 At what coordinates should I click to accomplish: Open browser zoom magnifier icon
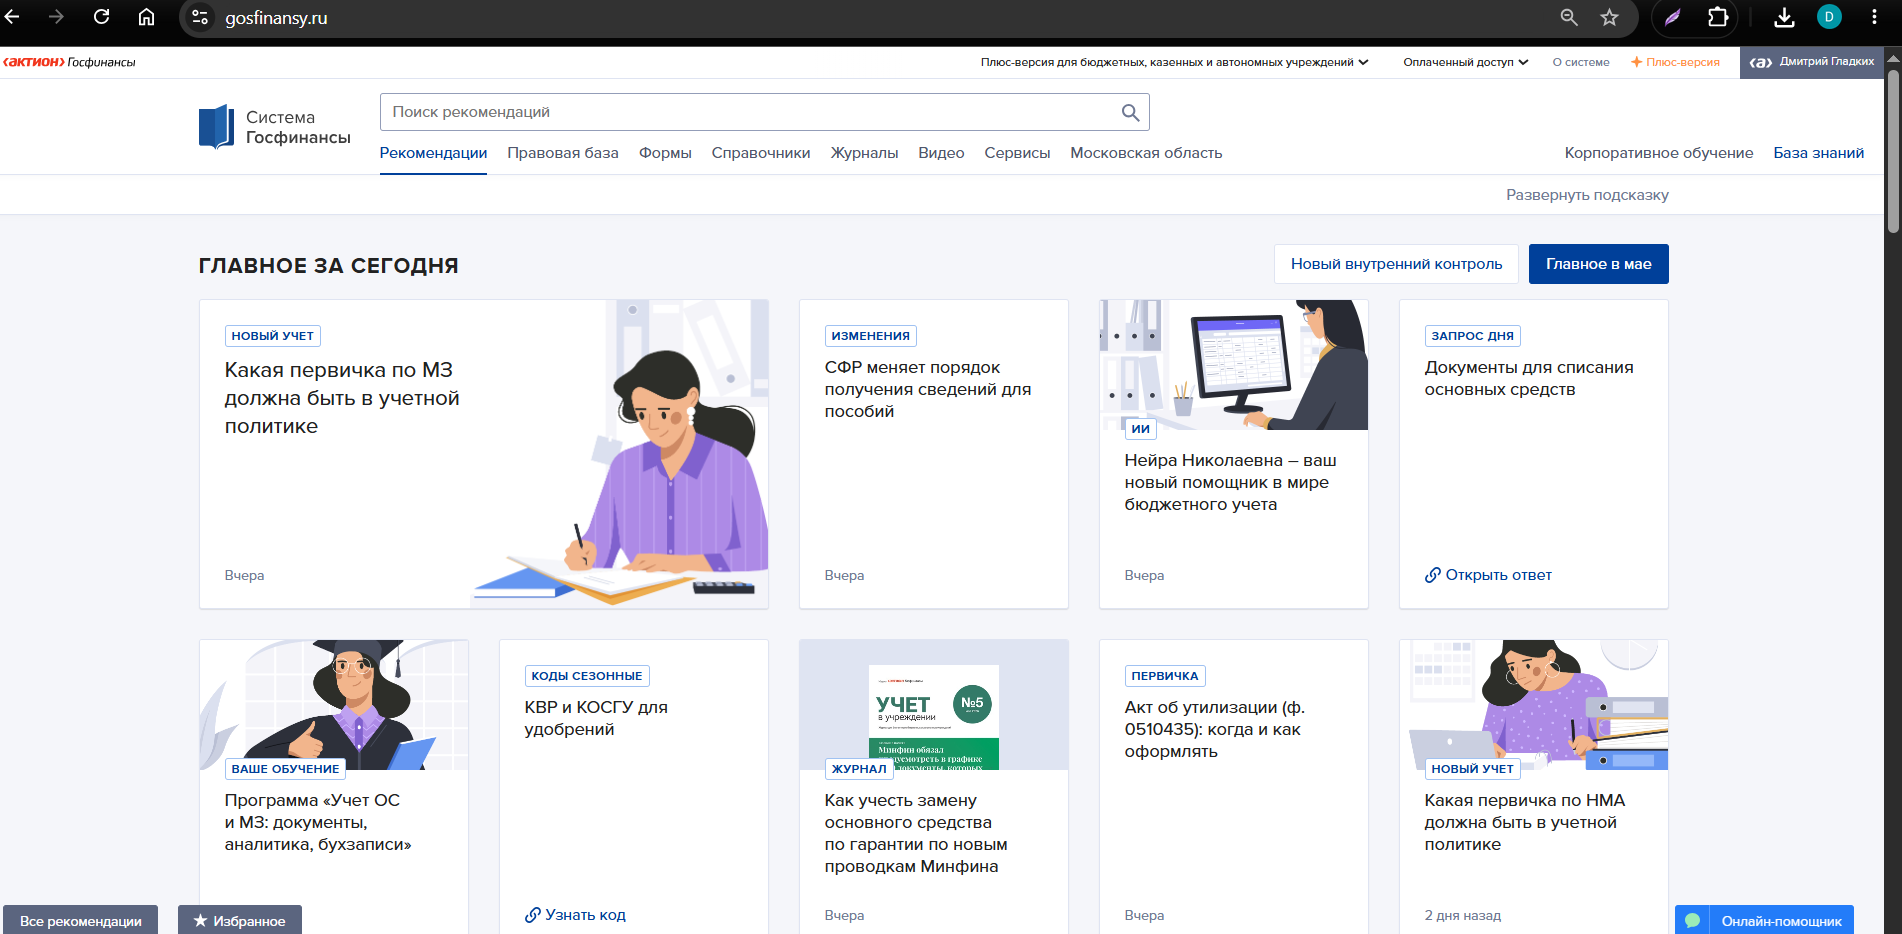[1569, 17]
